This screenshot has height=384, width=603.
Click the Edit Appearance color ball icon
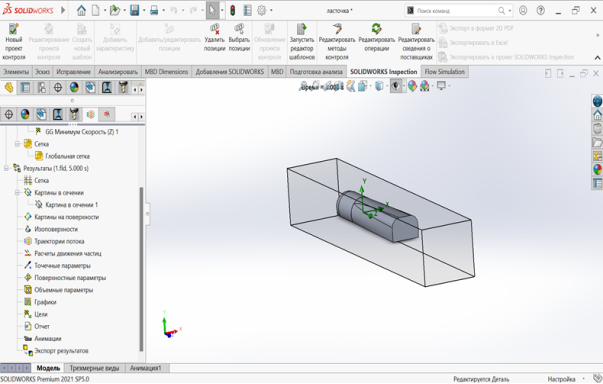click(412, 86)
